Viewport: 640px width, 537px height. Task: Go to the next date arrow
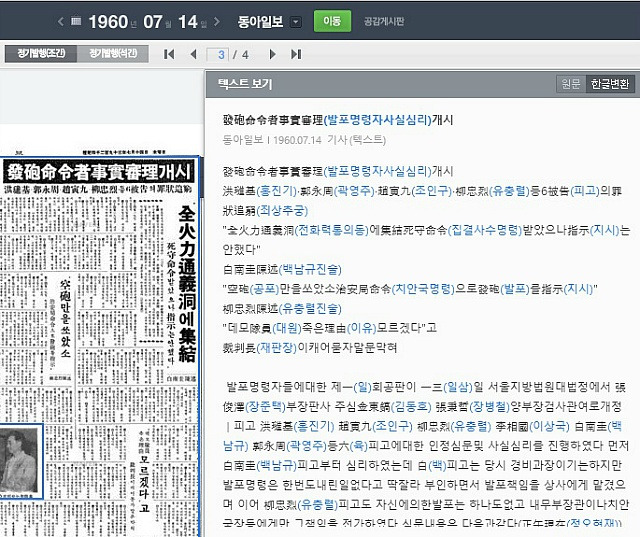click(x=217, y=21)
